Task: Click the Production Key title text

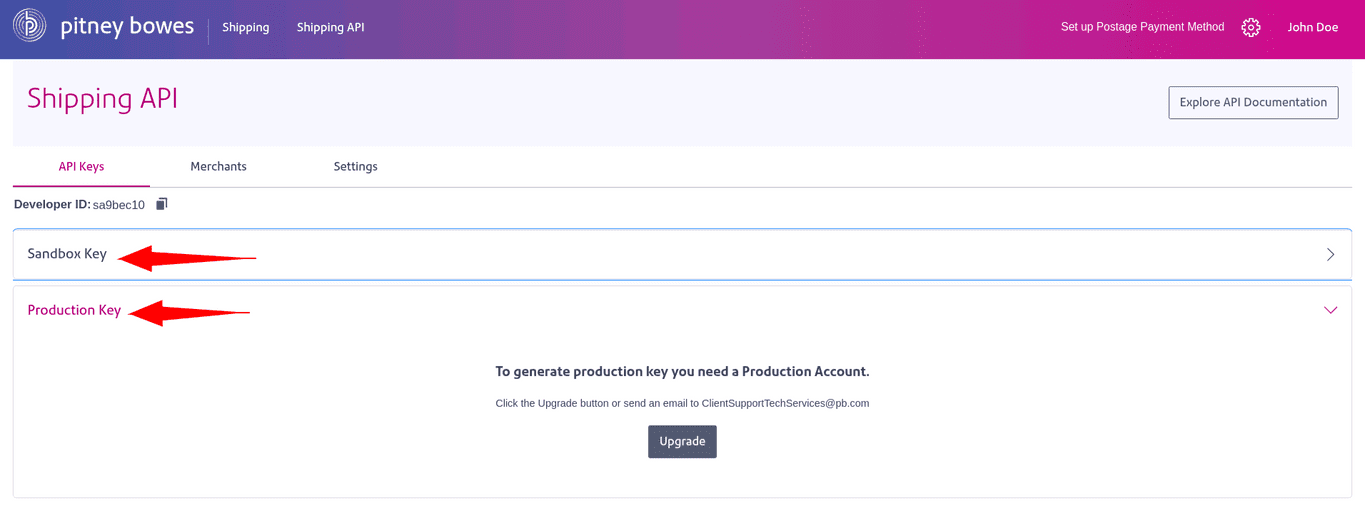Action: tap(74, 310)
